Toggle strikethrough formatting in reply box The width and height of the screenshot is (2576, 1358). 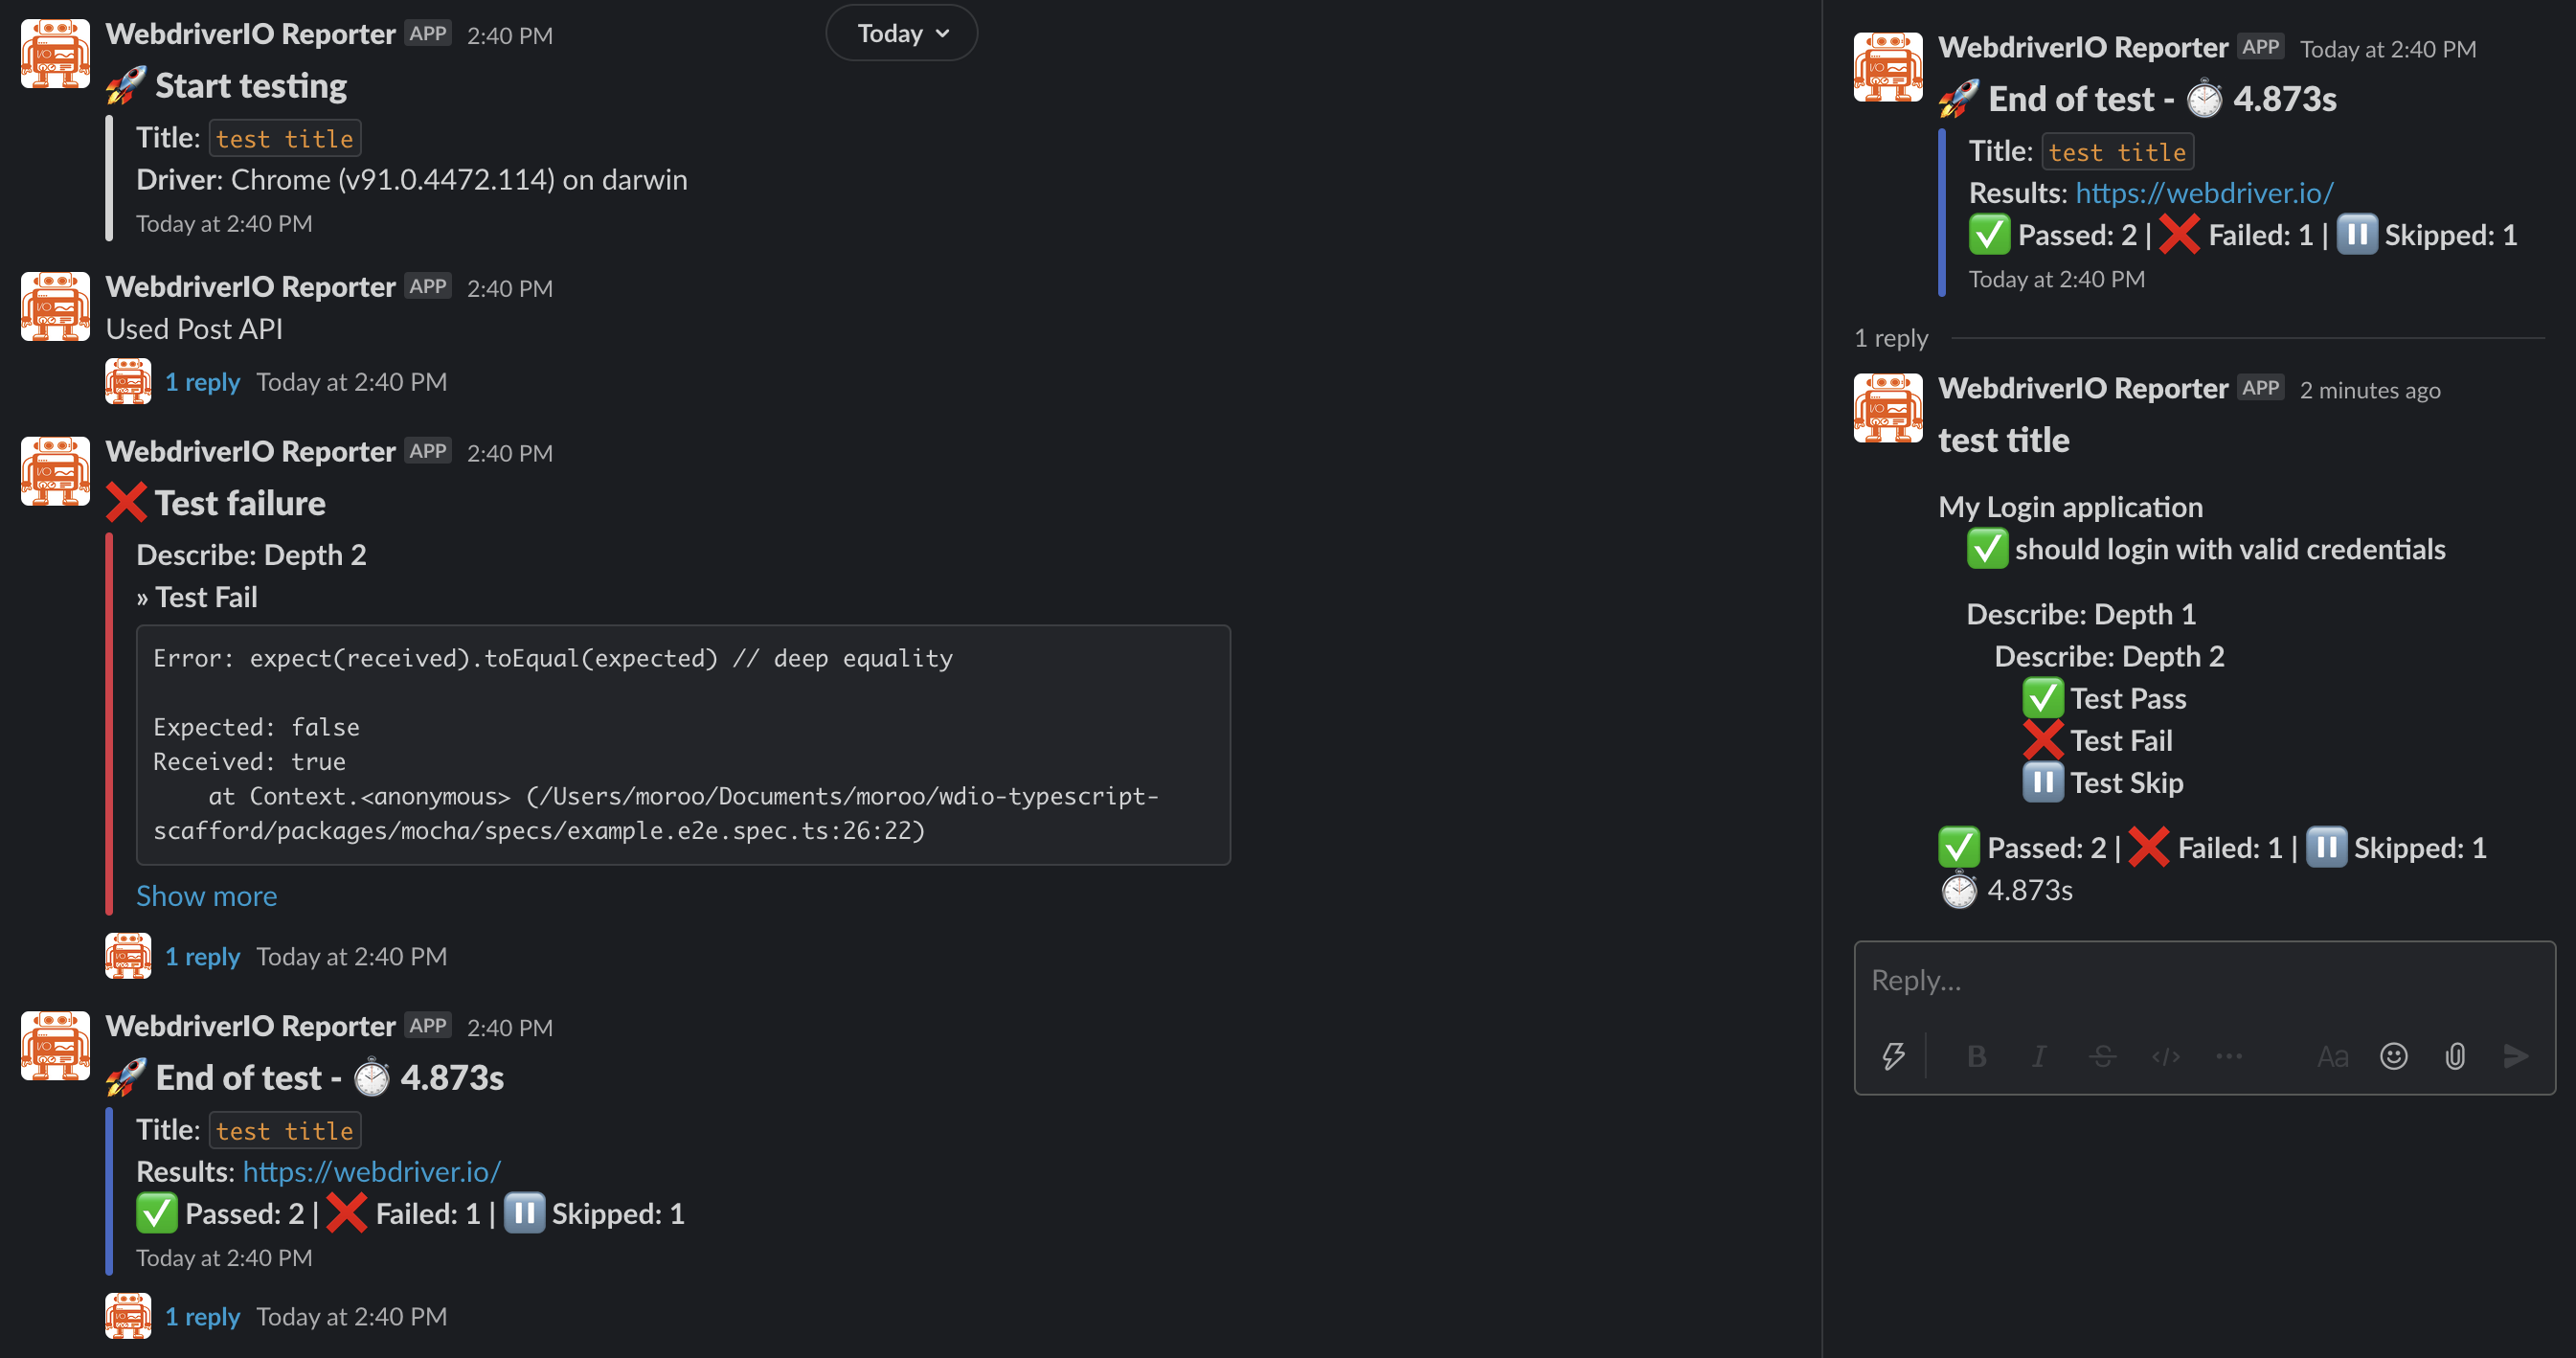click(2102, 1056)
